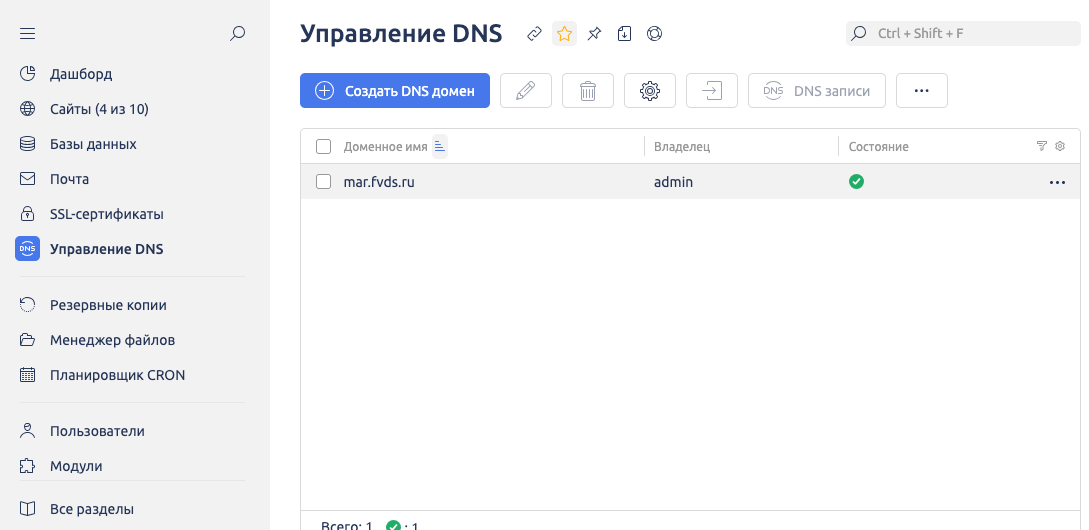Open the gear settings toolbar button
The image size is (1089, 530).
coord(650,91)
